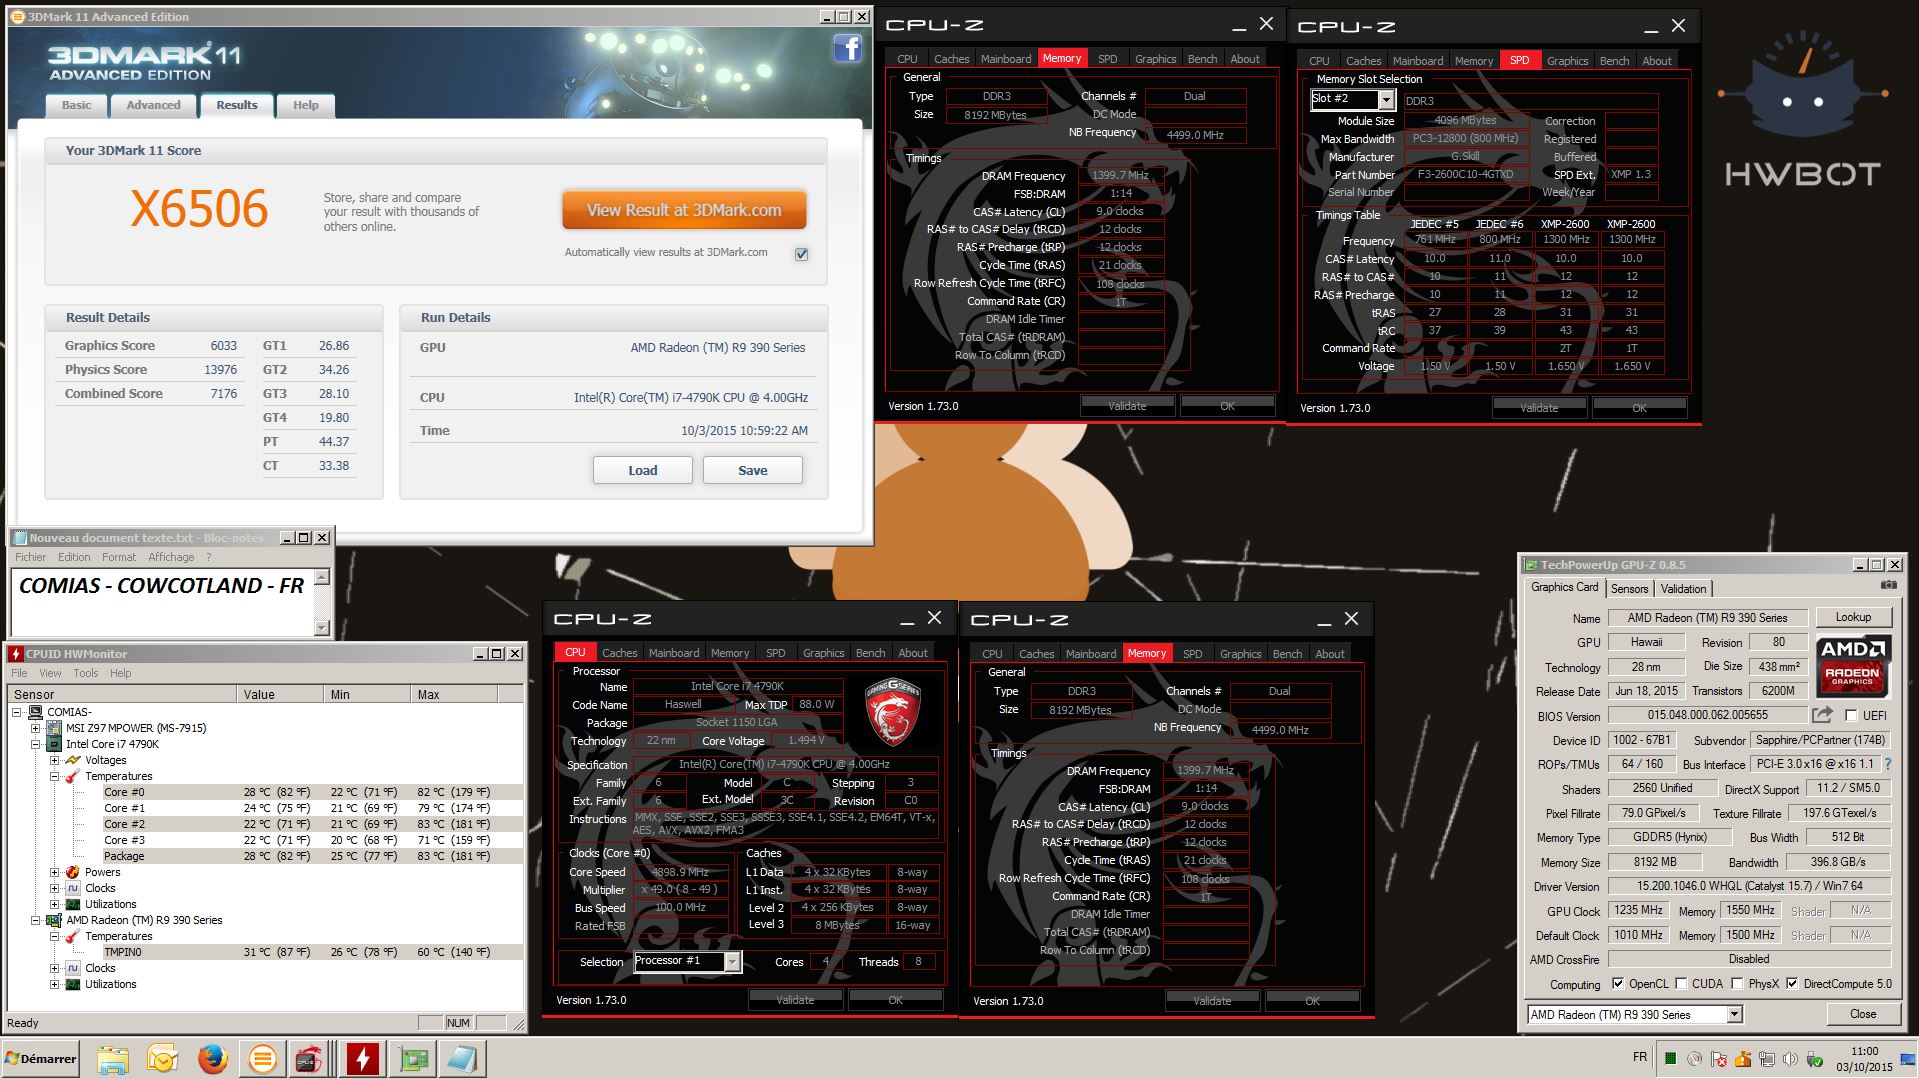Viewport: 1919px width, 1079px height.
Task: Open GPU-Z BIOS share/export icon
Action: (x=1822, y=714)
